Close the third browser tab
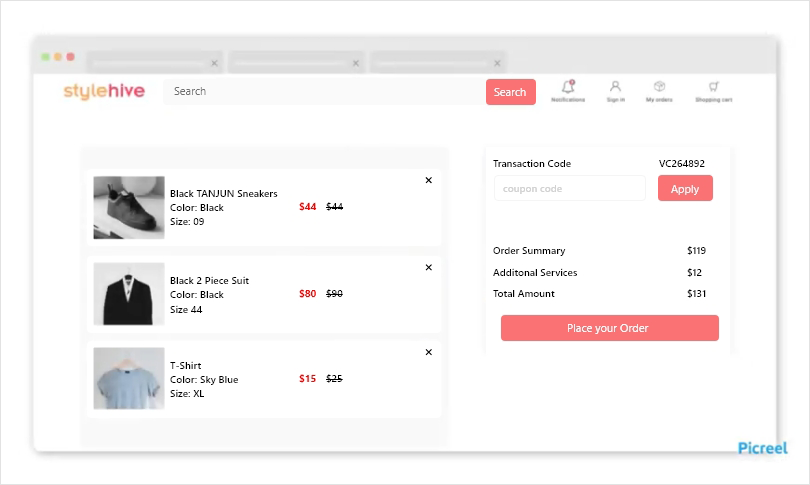The width and height of the screenshot is (810, 485). click(497, 64)
